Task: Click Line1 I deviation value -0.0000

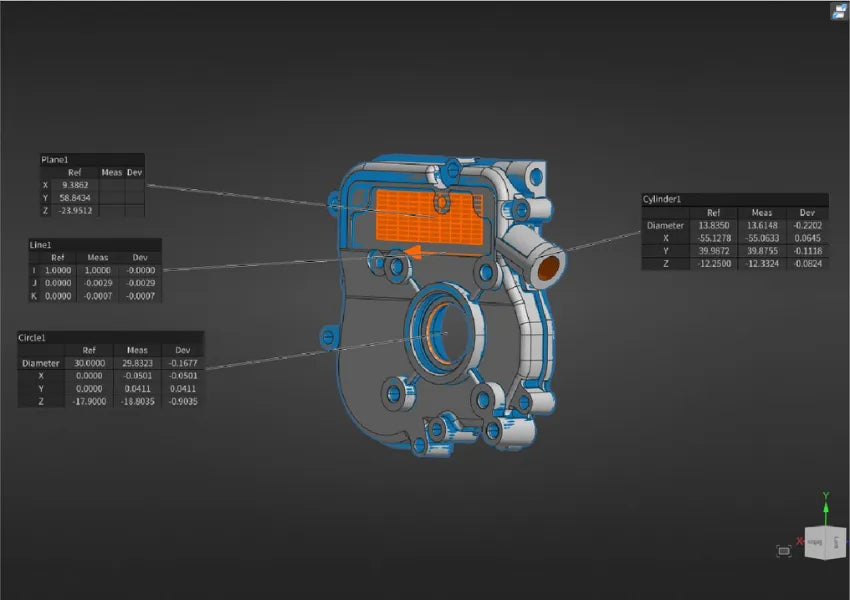Action: click(140, 270)
